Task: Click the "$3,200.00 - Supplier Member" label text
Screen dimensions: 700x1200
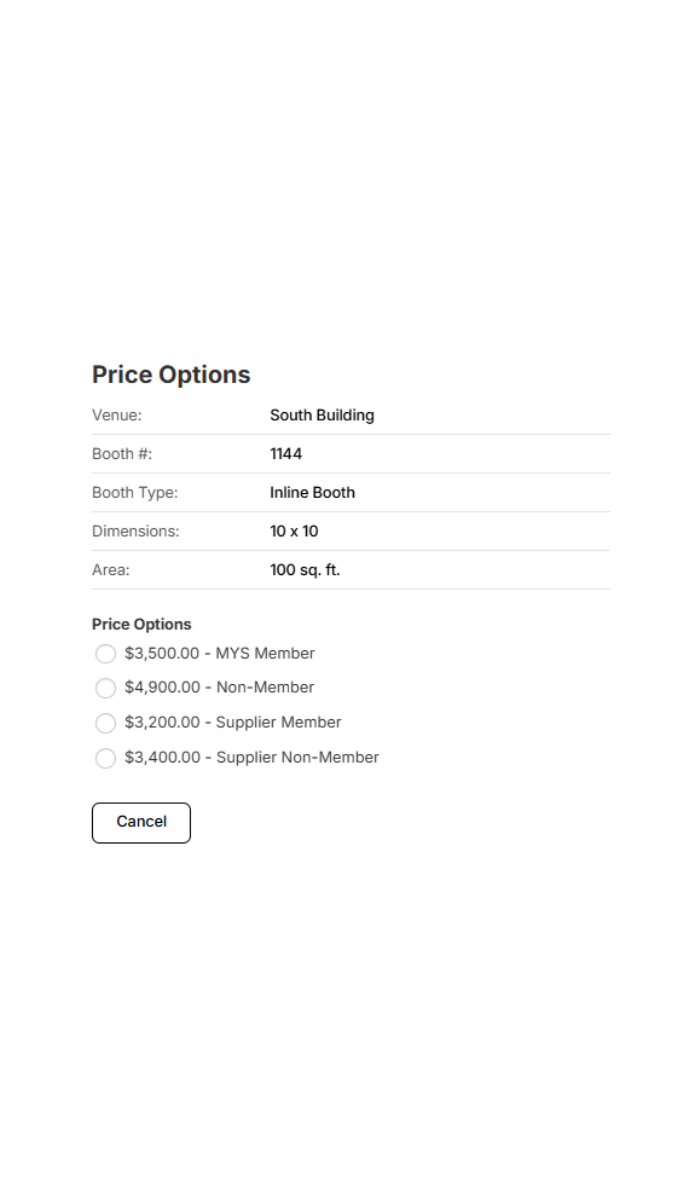Action: click(233, 722)
